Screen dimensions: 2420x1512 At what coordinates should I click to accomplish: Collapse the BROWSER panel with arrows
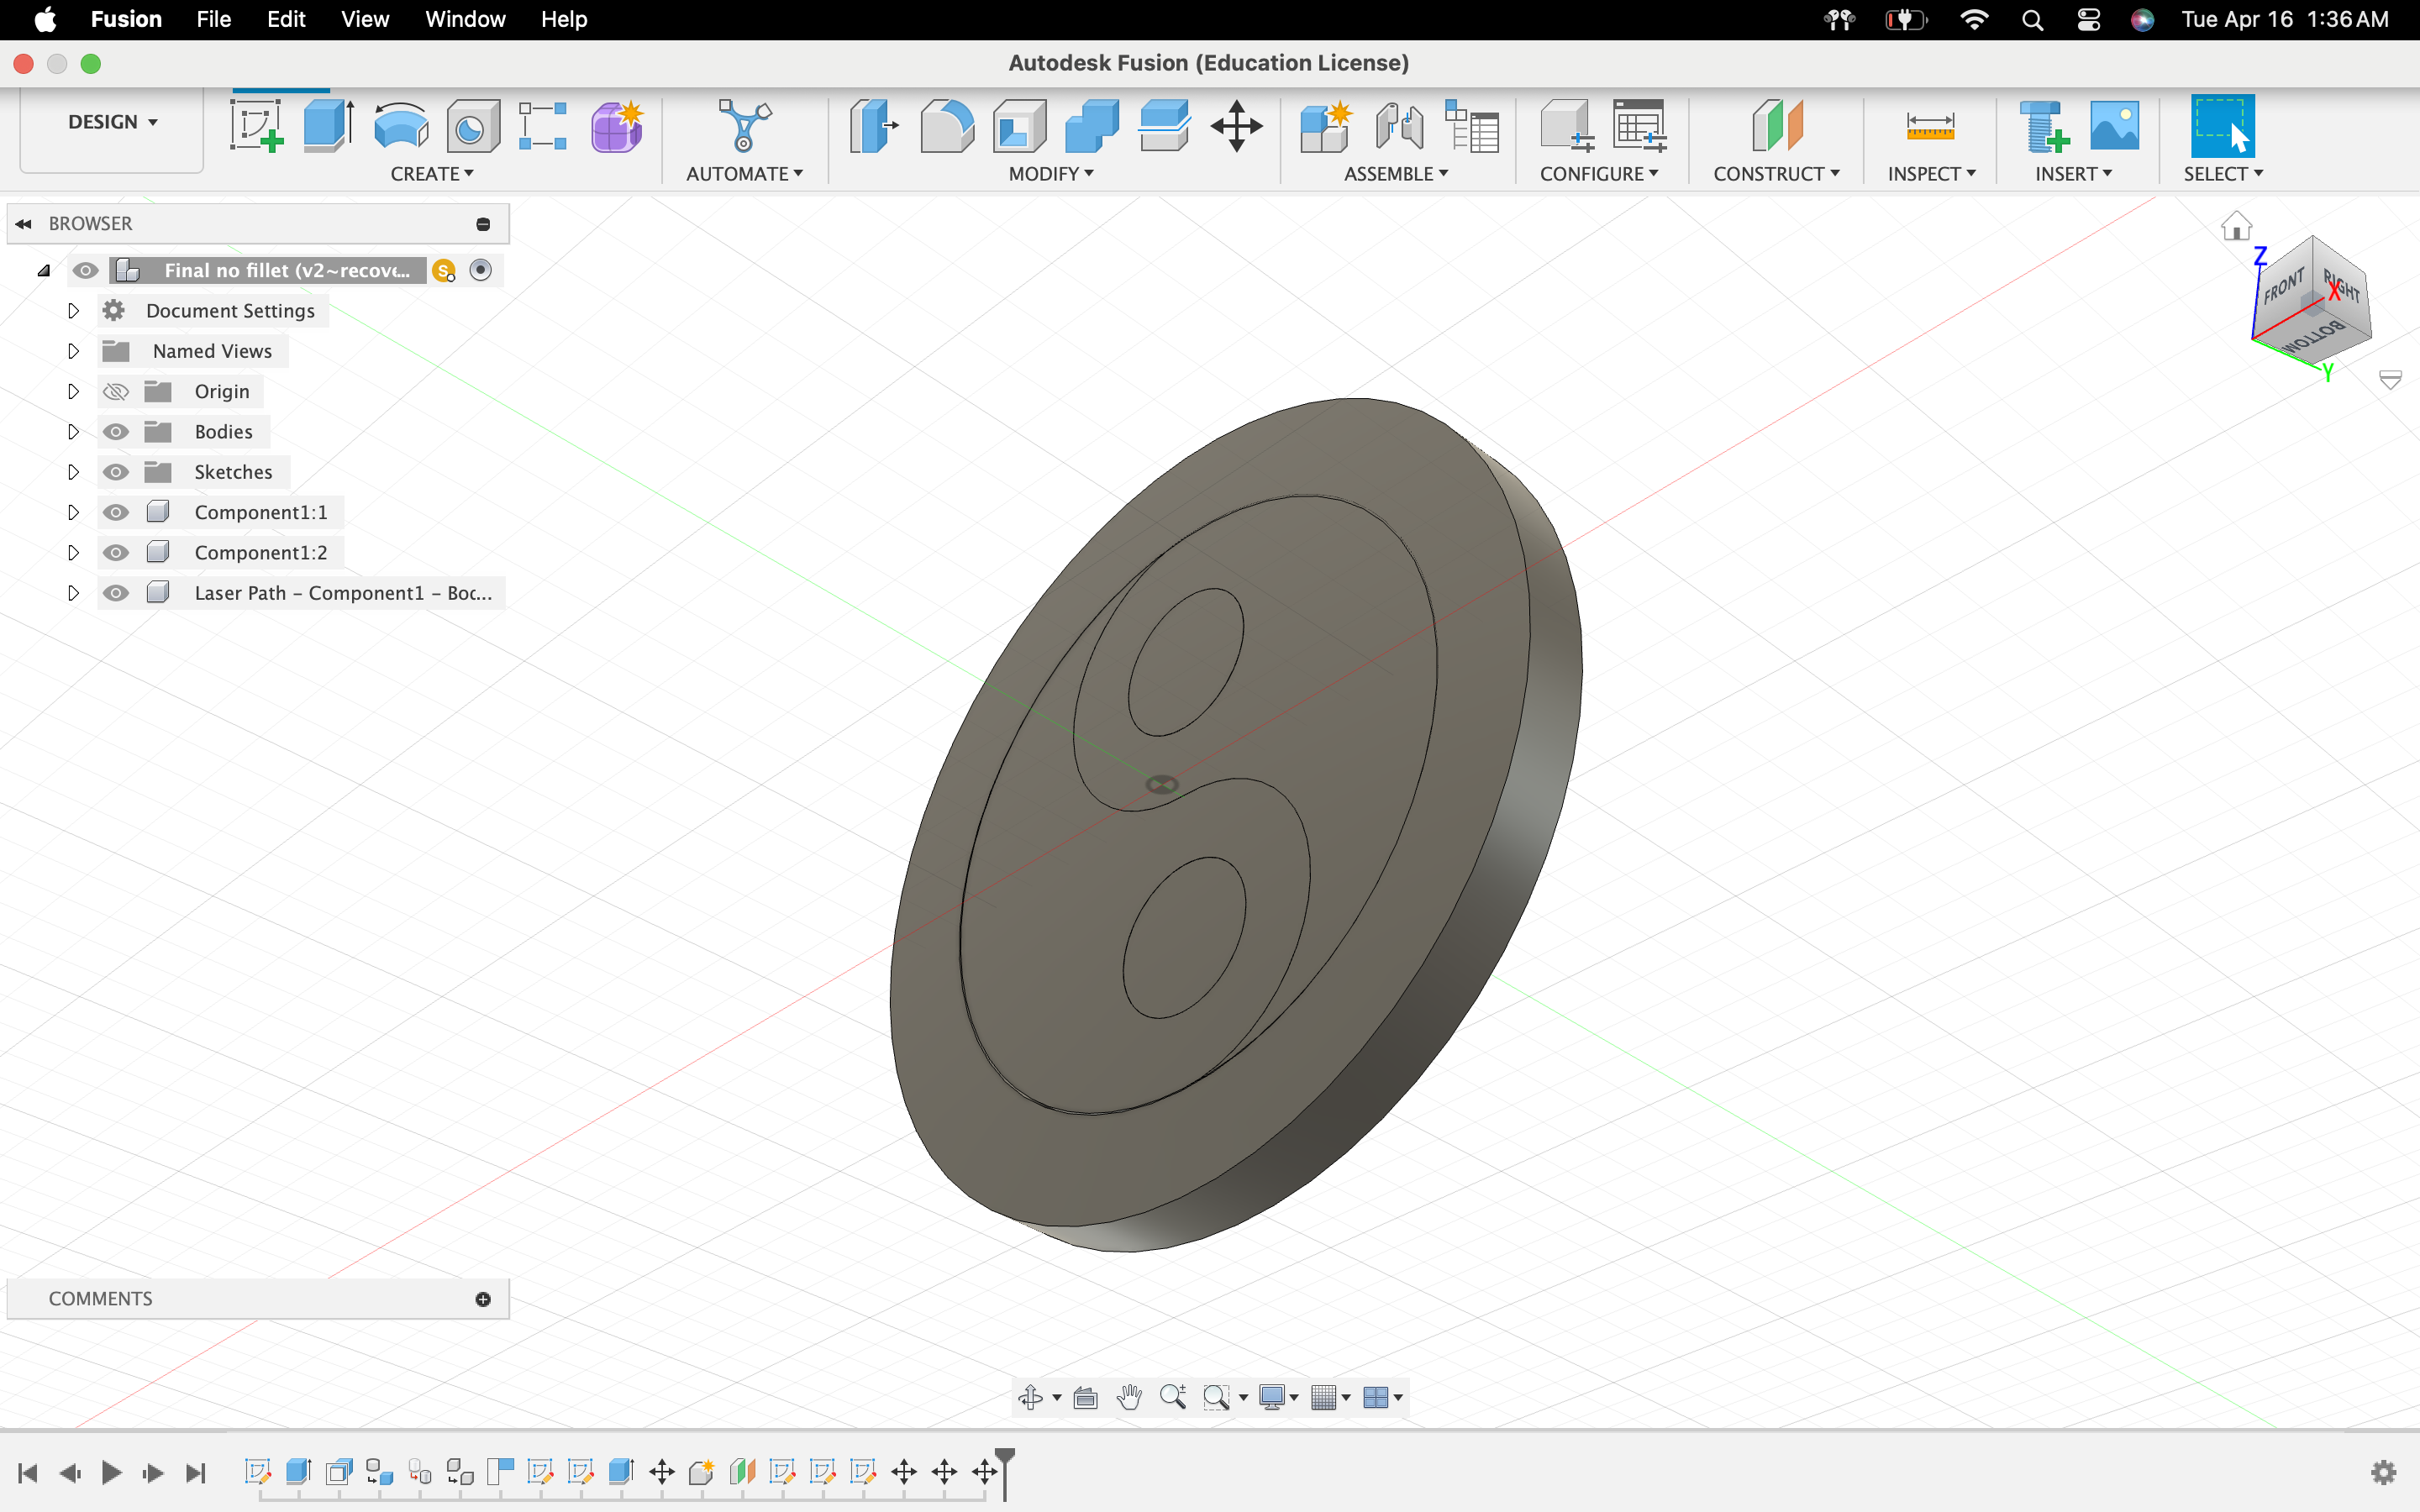point(23,224)
